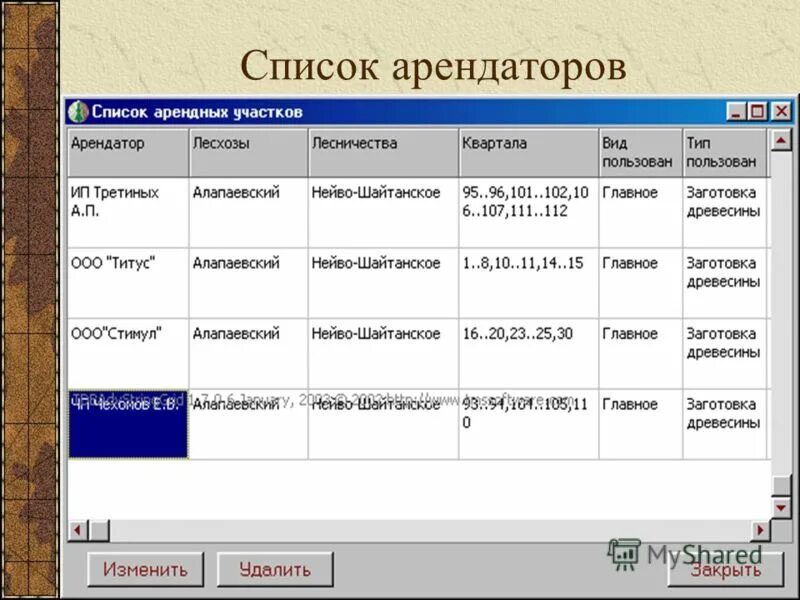Click the "Тип пользован" column header
Screen dimensions: 800x600
[725, 152]
